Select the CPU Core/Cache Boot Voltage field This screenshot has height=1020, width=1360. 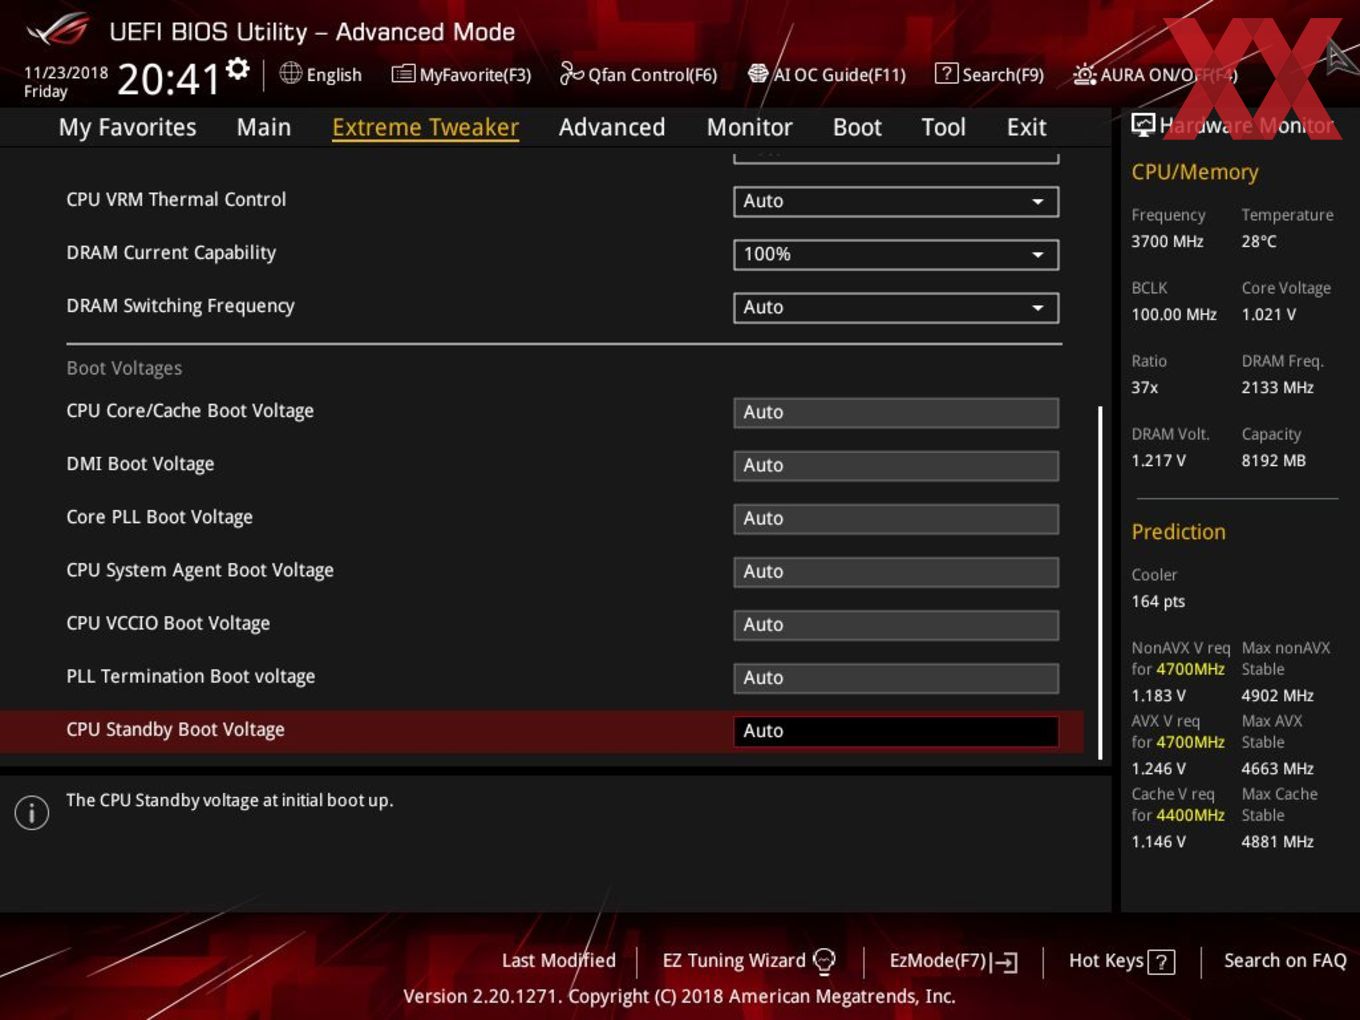coord(896,412)
